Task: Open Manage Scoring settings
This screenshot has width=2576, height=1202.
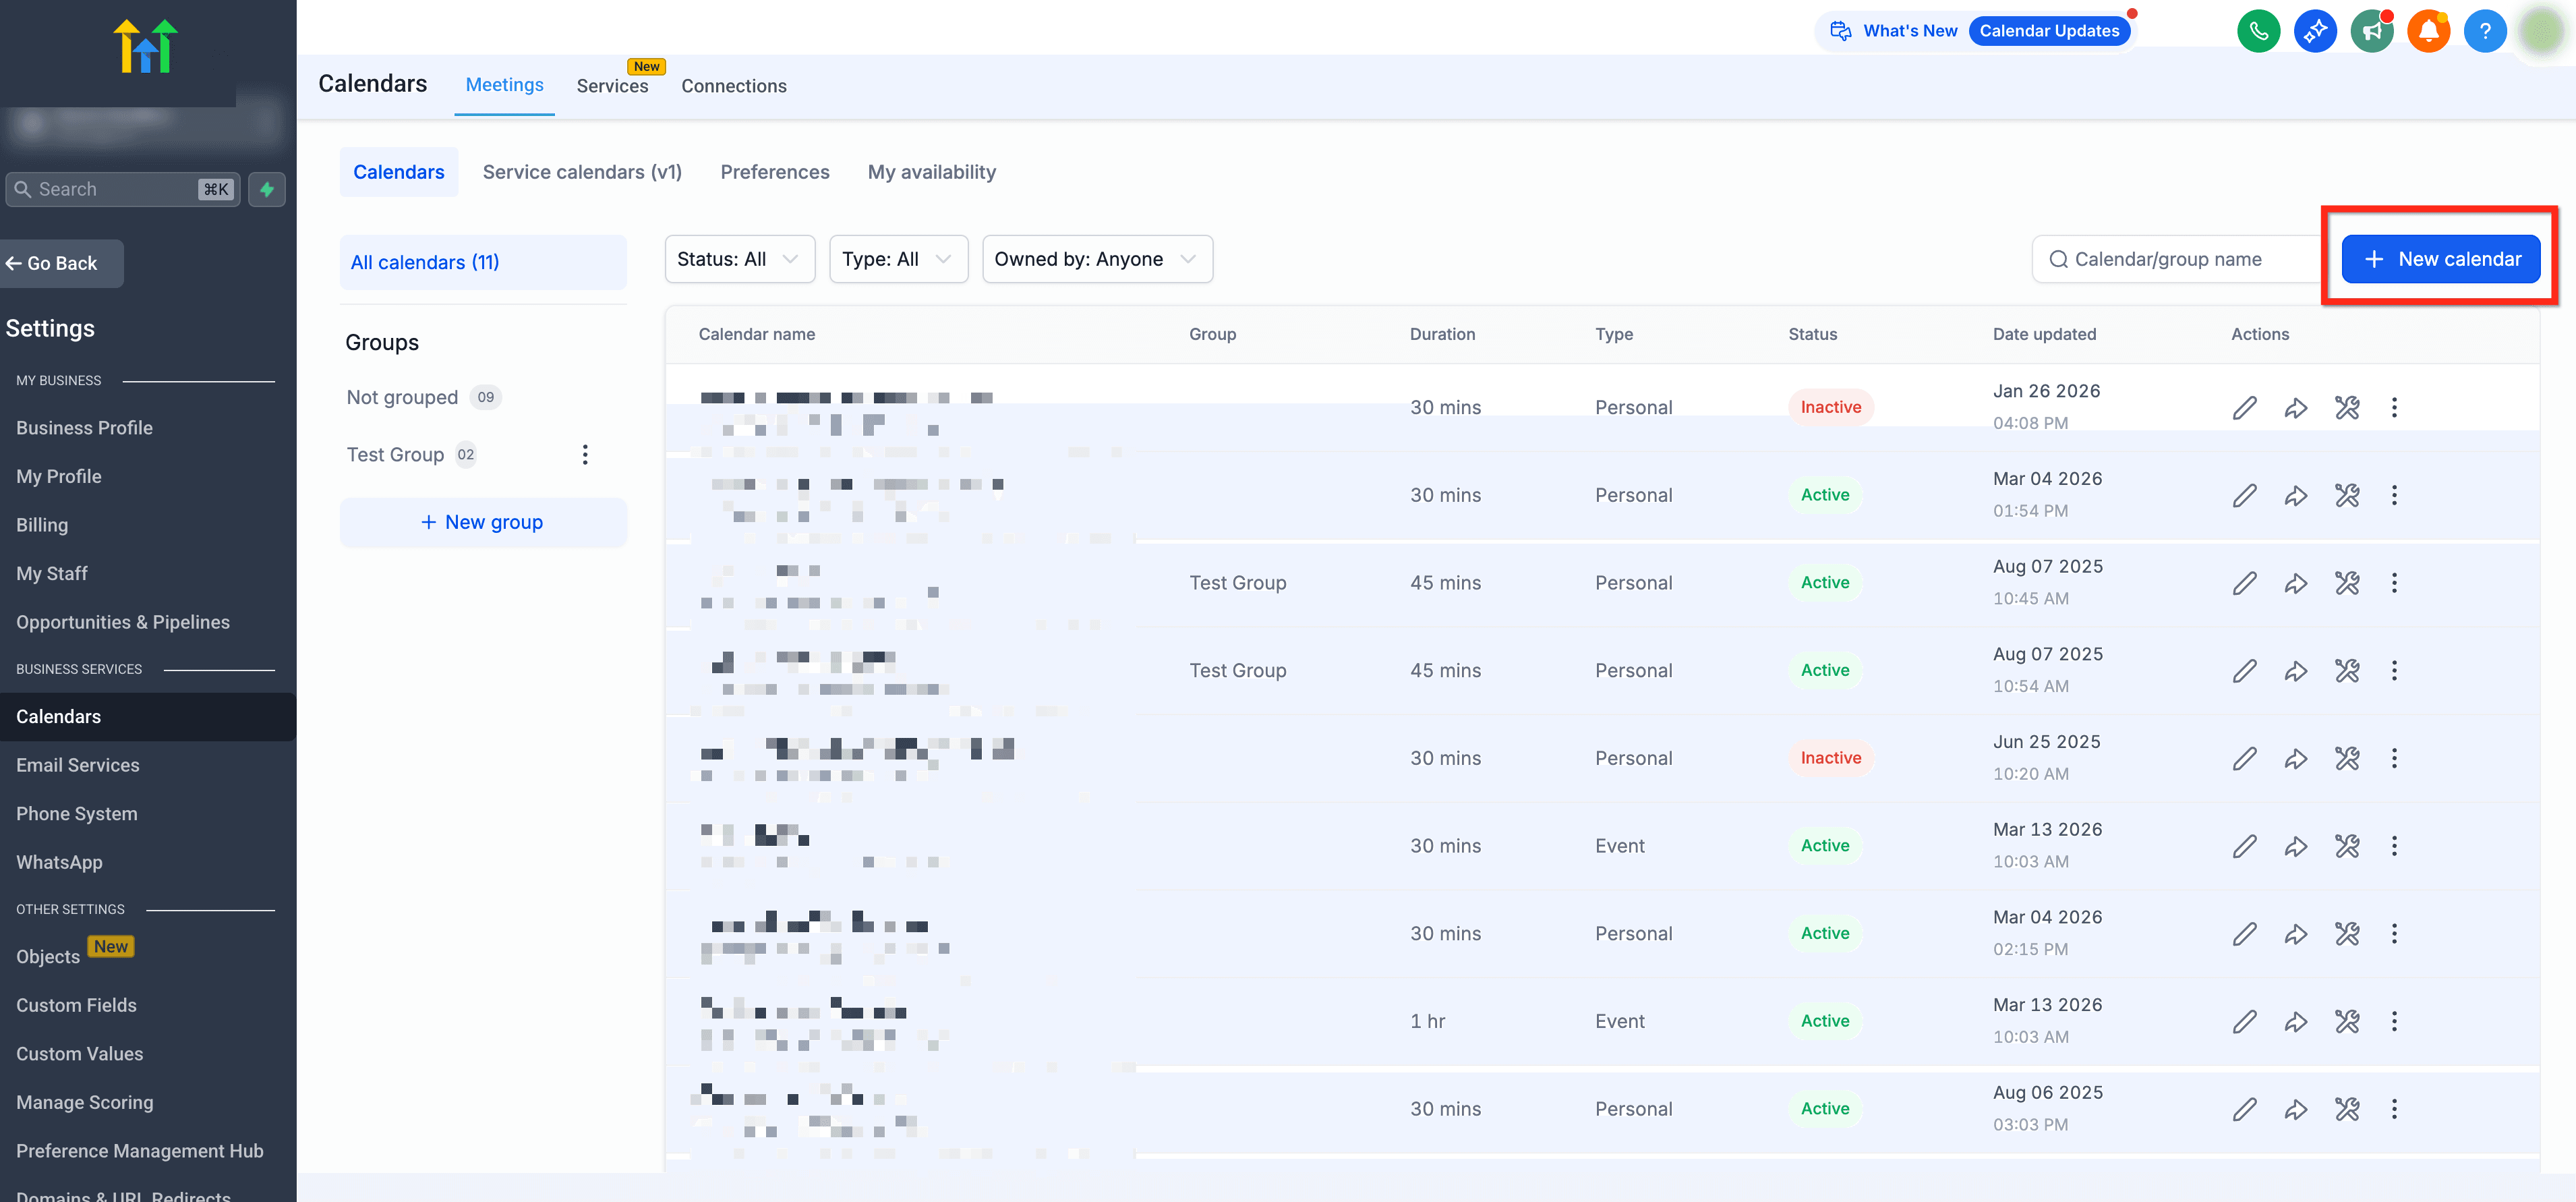Action: click(85, 1102)
